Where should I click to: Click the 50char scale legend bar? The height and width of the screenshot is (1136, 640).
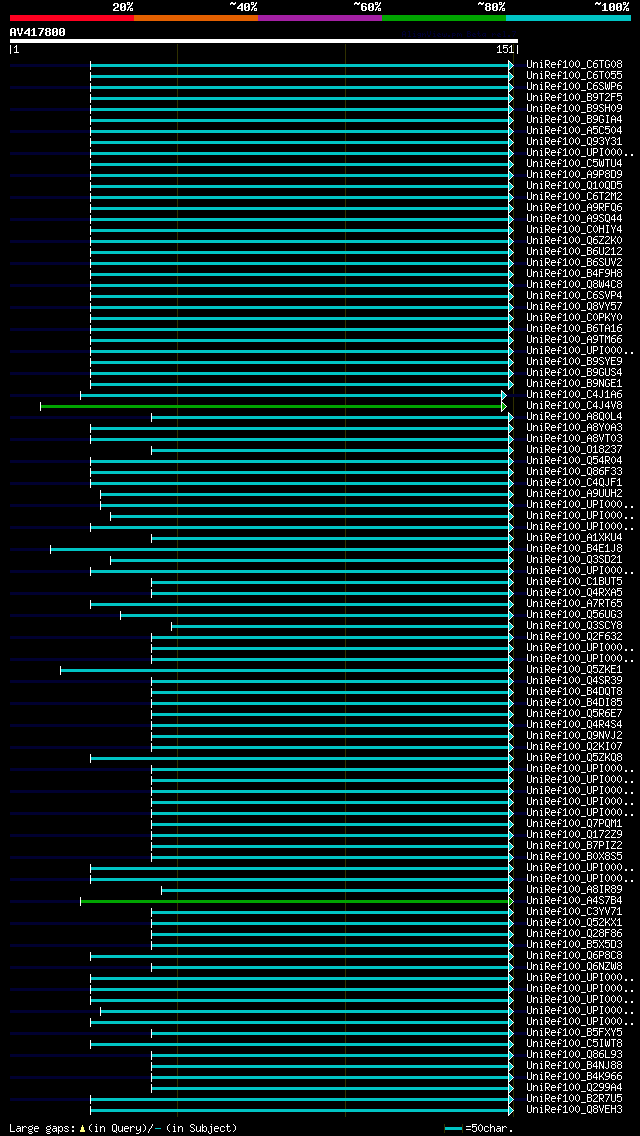point(454,1128)
